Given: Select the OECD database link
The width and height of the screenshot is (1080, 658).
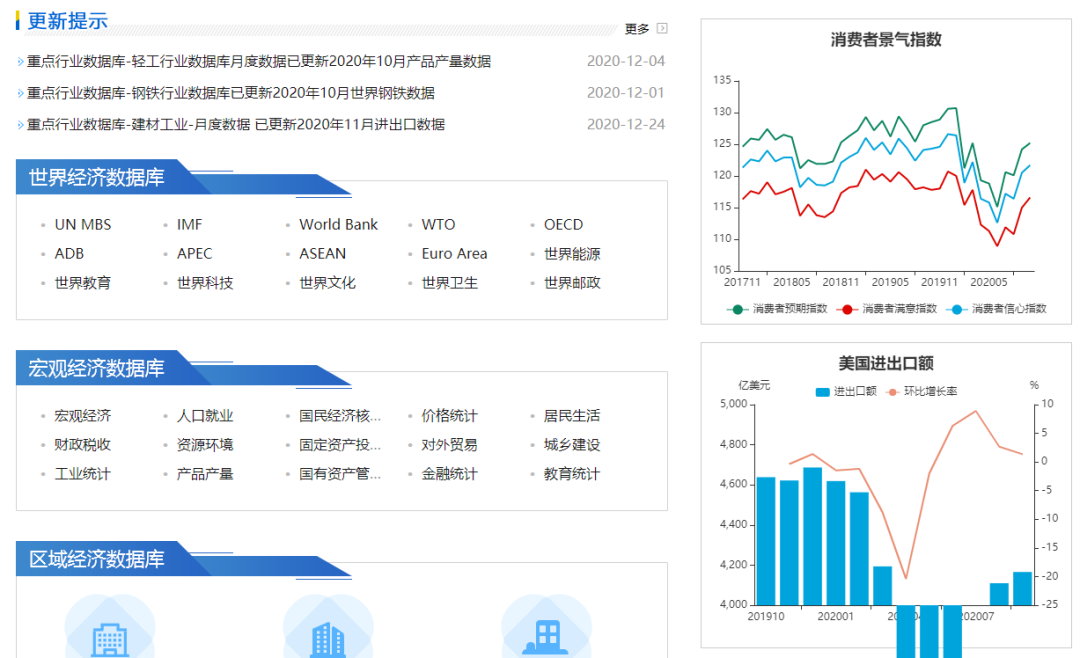Looking at the screenshot, I should (563, 224).
